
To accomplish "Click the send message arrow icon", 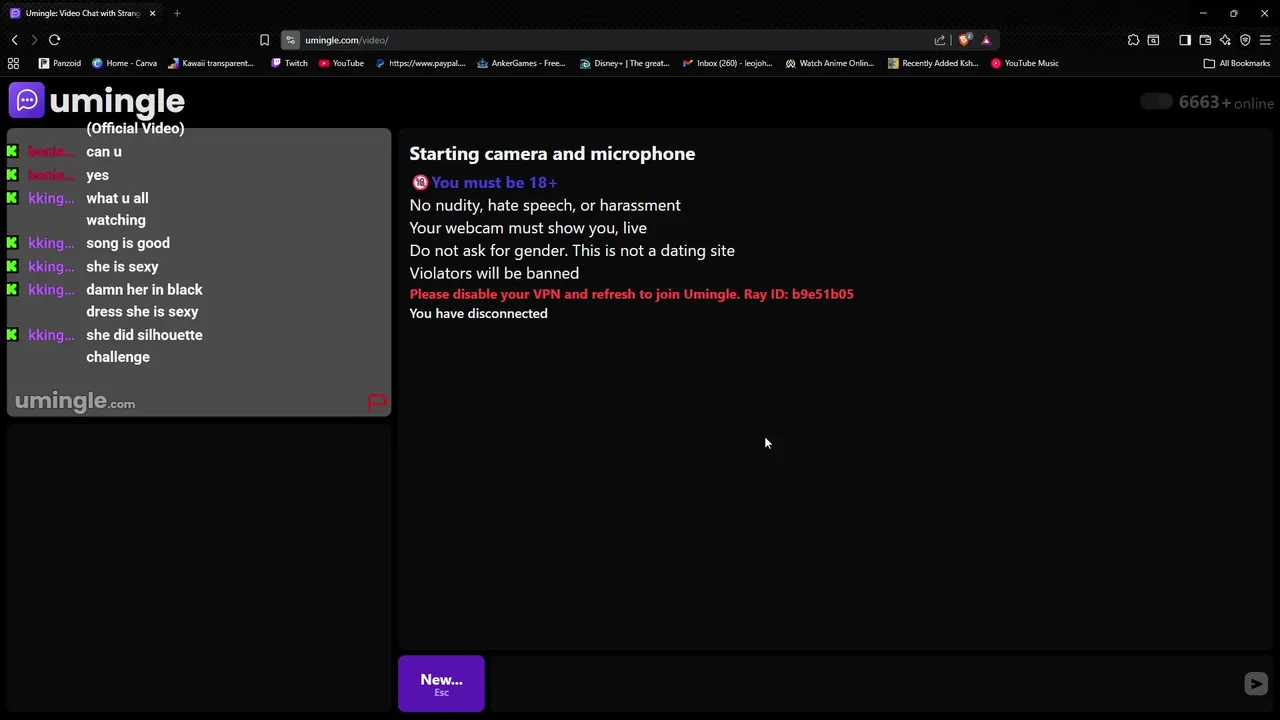I will click(x=1256, y=684).
